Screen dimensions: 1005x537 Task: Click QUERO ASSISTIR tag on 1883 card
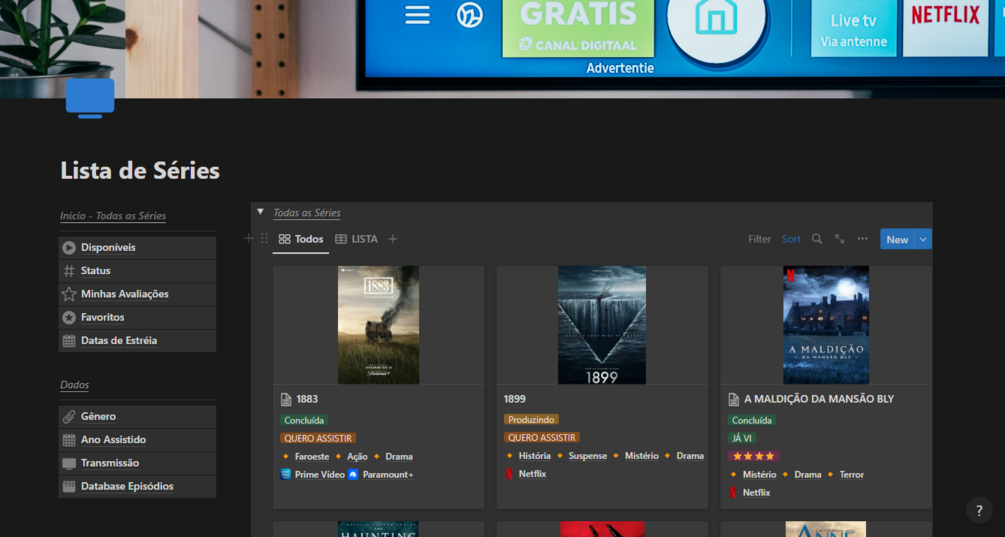[x=318, y=438]
